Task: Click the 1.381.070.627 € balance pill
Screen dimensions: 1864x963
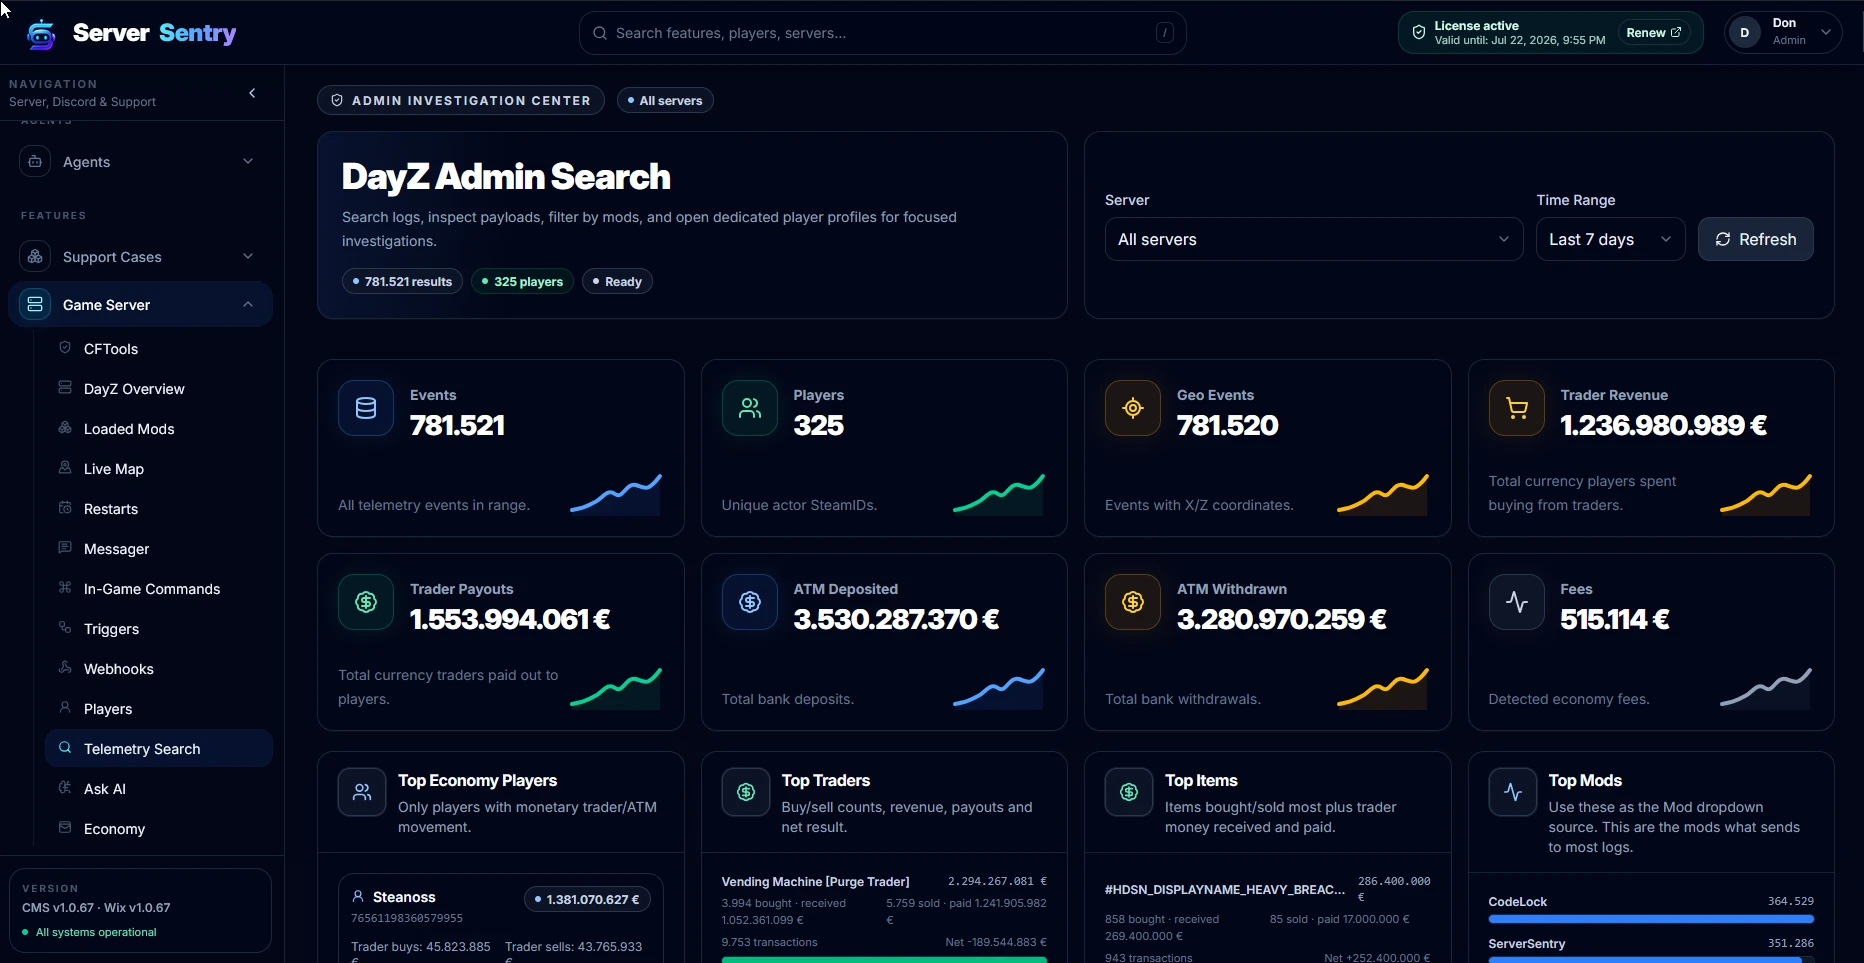Action: coord(587,899)
